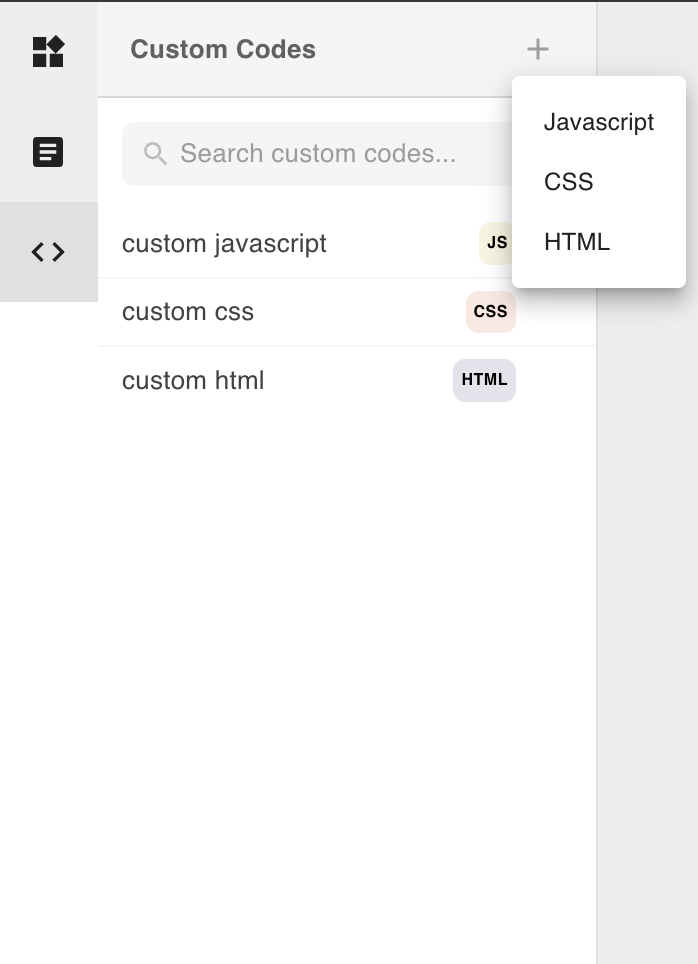Click blank sidebar space below code icon

pyautogui.click(x=48, y=600)
